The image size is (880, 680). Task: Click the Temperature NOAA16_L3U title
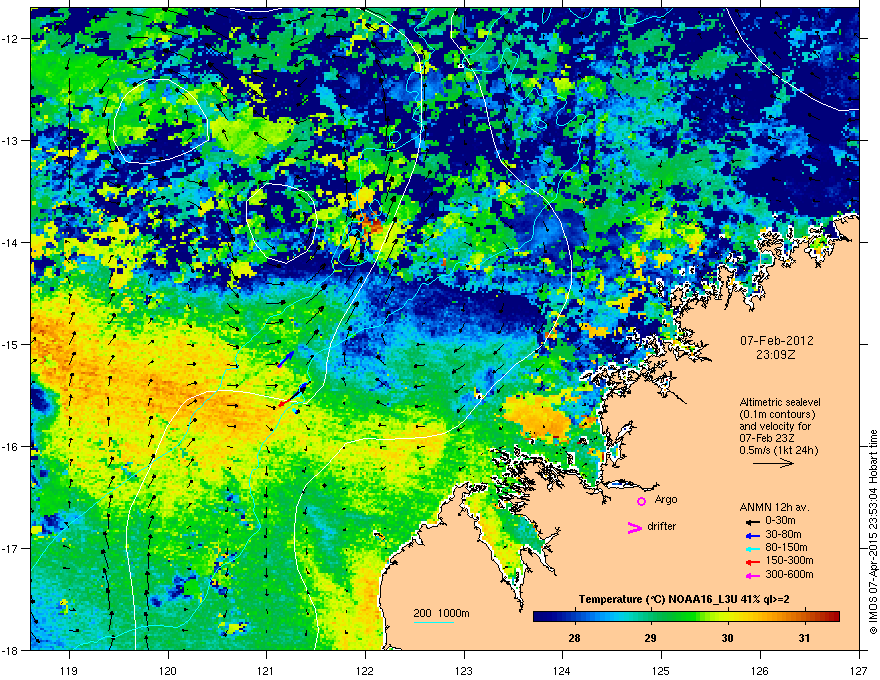point(685,600)
